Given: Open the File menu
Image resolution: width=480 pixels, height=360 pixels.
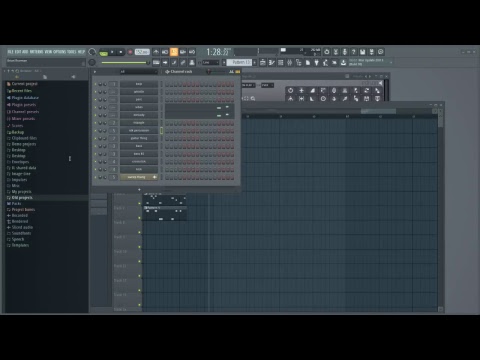Looking at the screenshot, I should pyautogui.click(x=10, y=52).
